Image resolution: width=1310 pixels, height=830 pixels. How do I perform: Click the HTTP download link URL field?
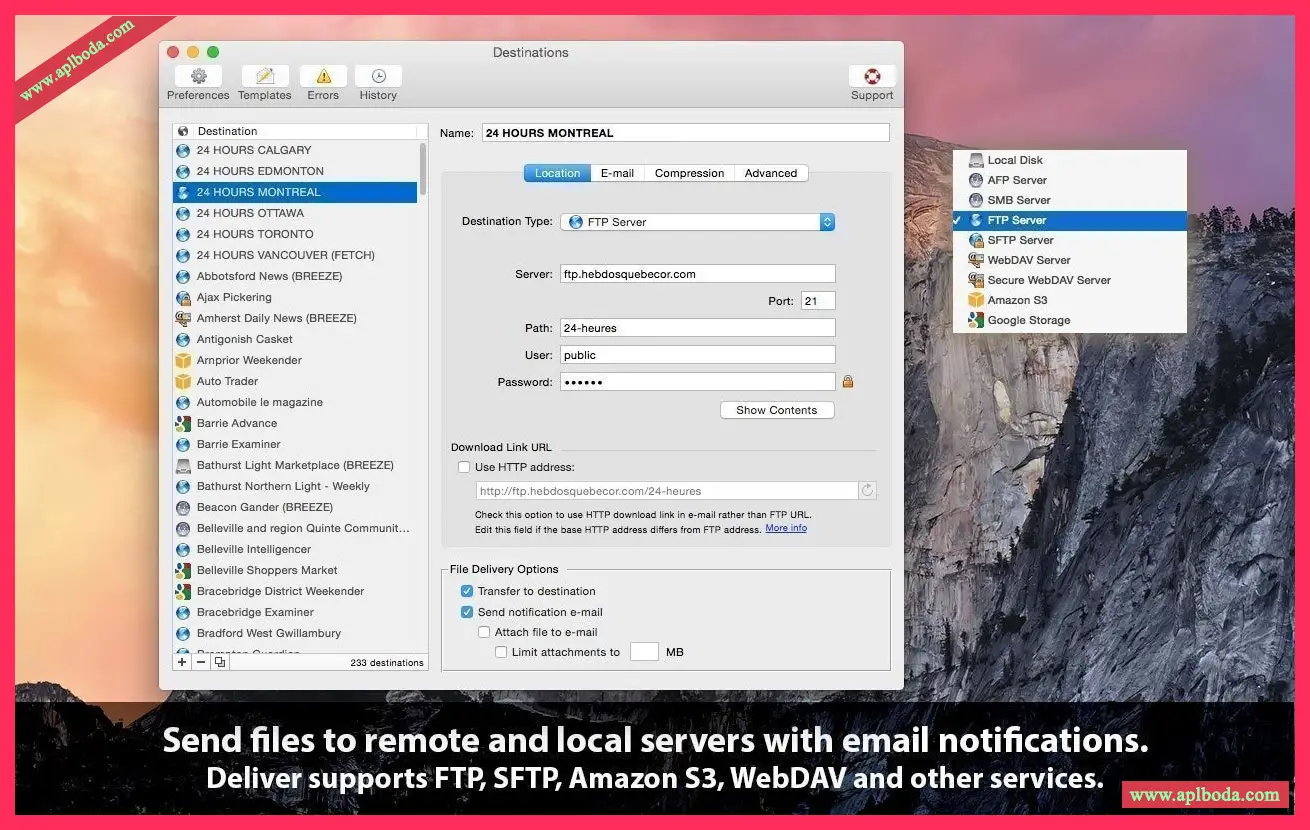pos(667,491)
